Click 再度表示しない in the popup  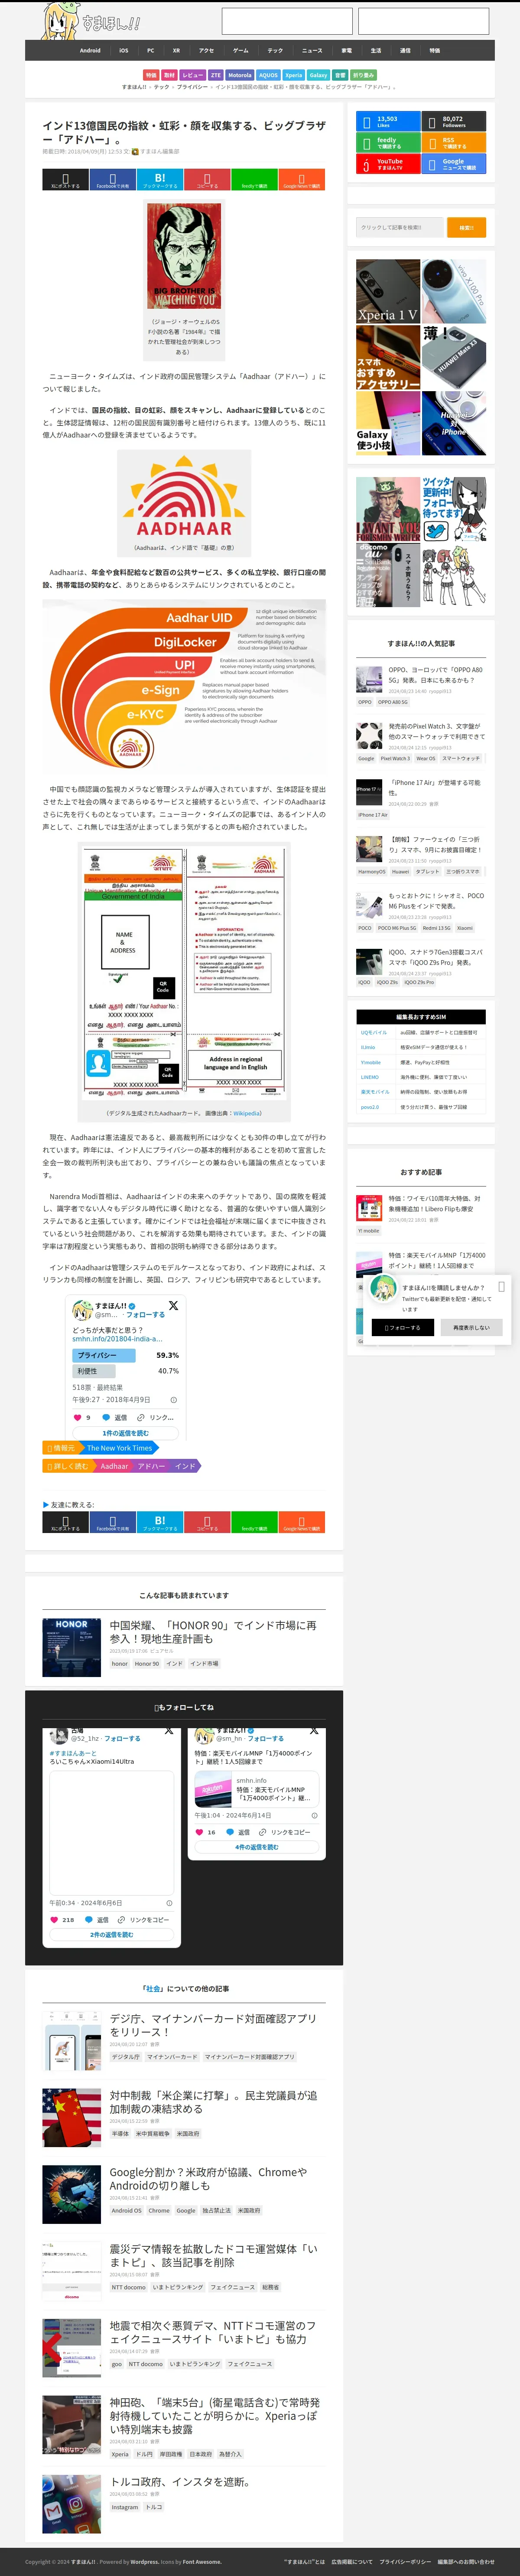coord(472,1327)
